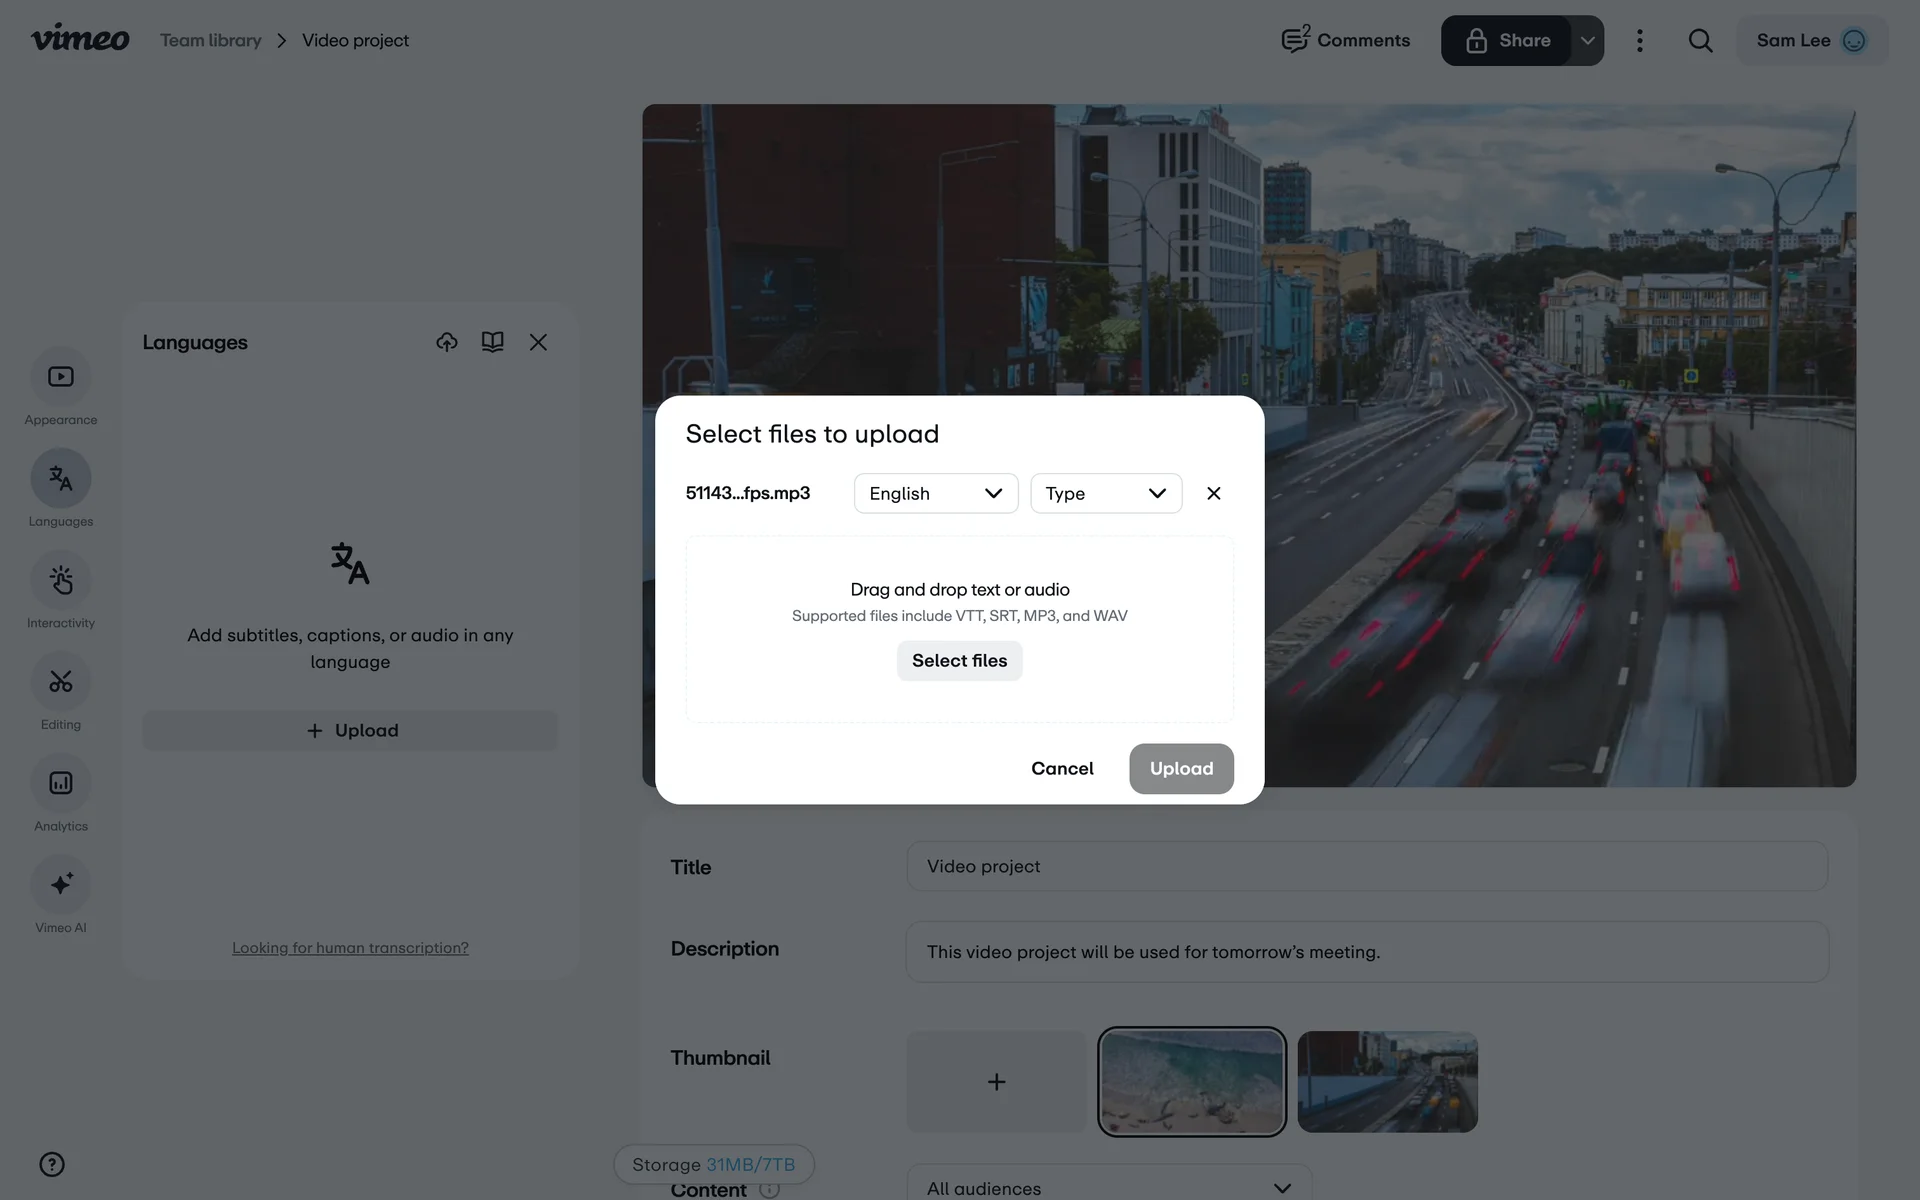Open the Editing scissors tool

[x=61, y=682]
